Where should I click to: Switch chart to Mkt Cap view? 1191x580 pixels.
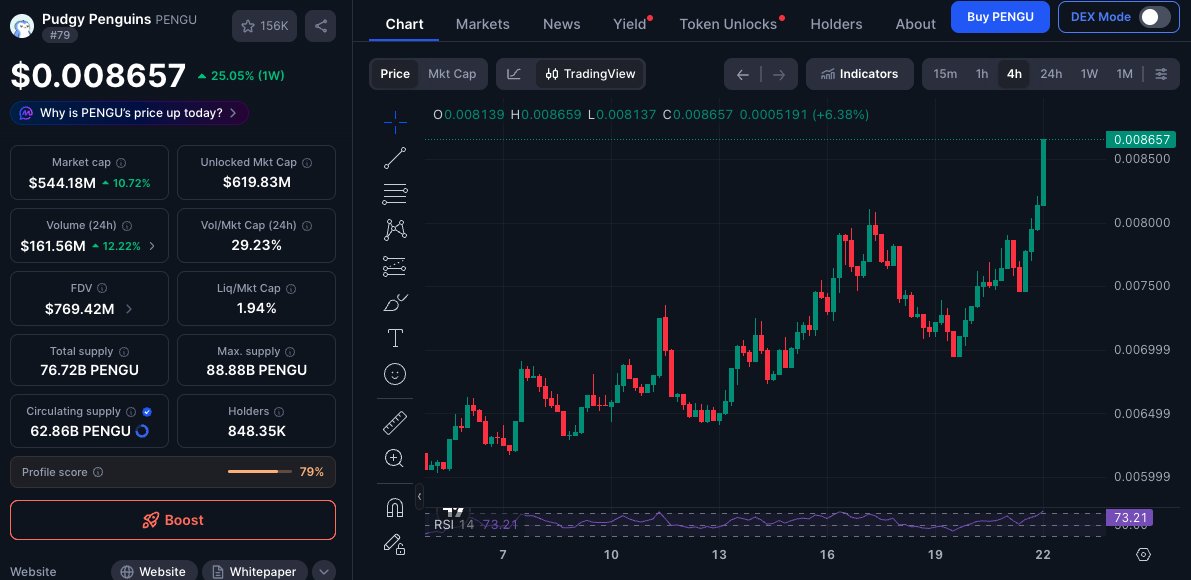[x=452, y=74]
